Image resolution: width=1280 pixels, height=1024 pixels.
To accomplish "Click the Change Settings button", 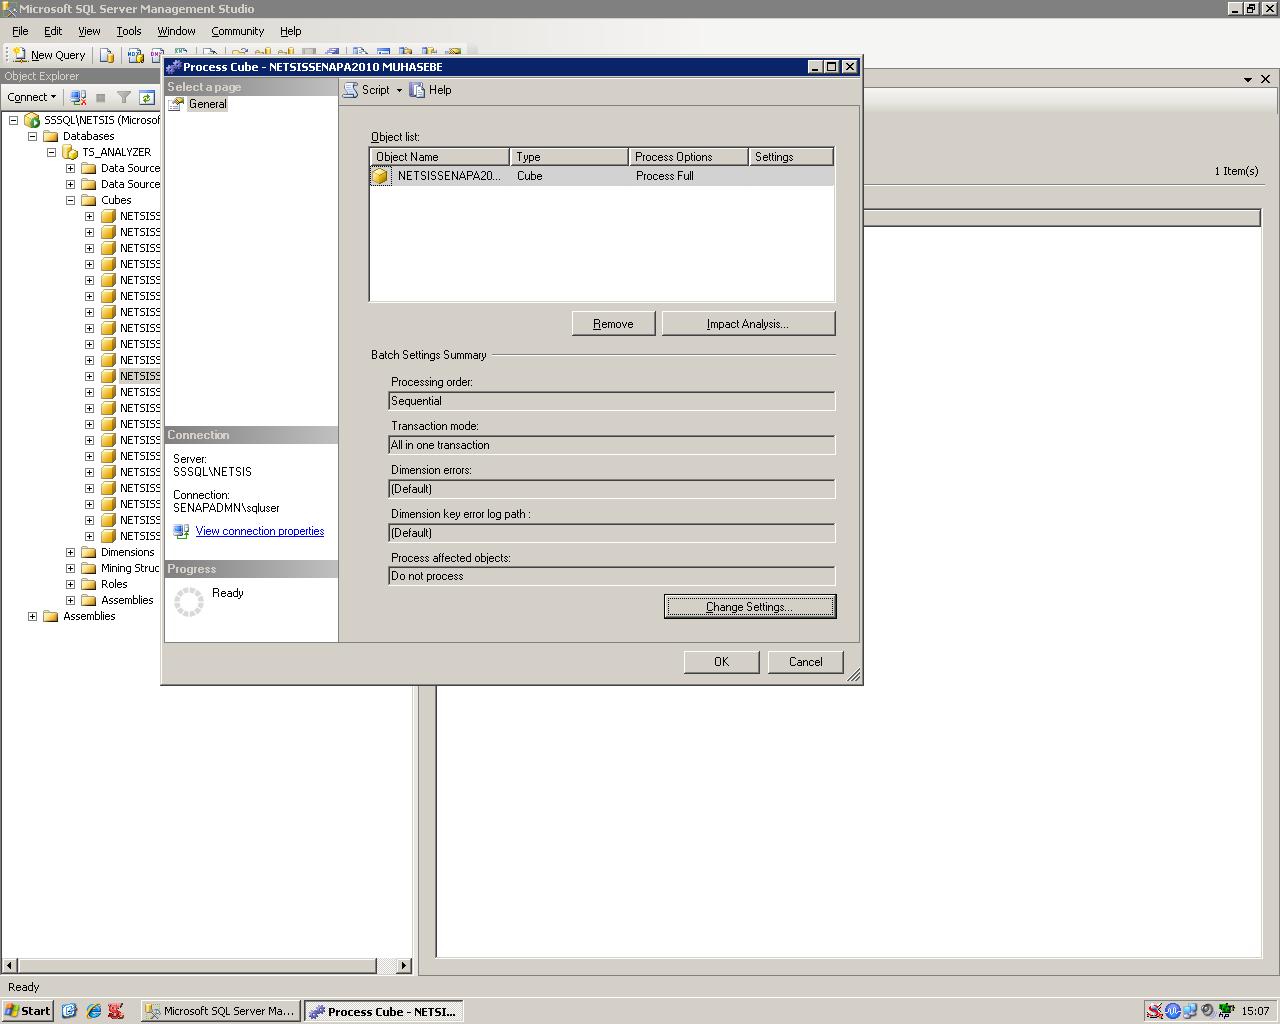I will (x=750, y=606).
